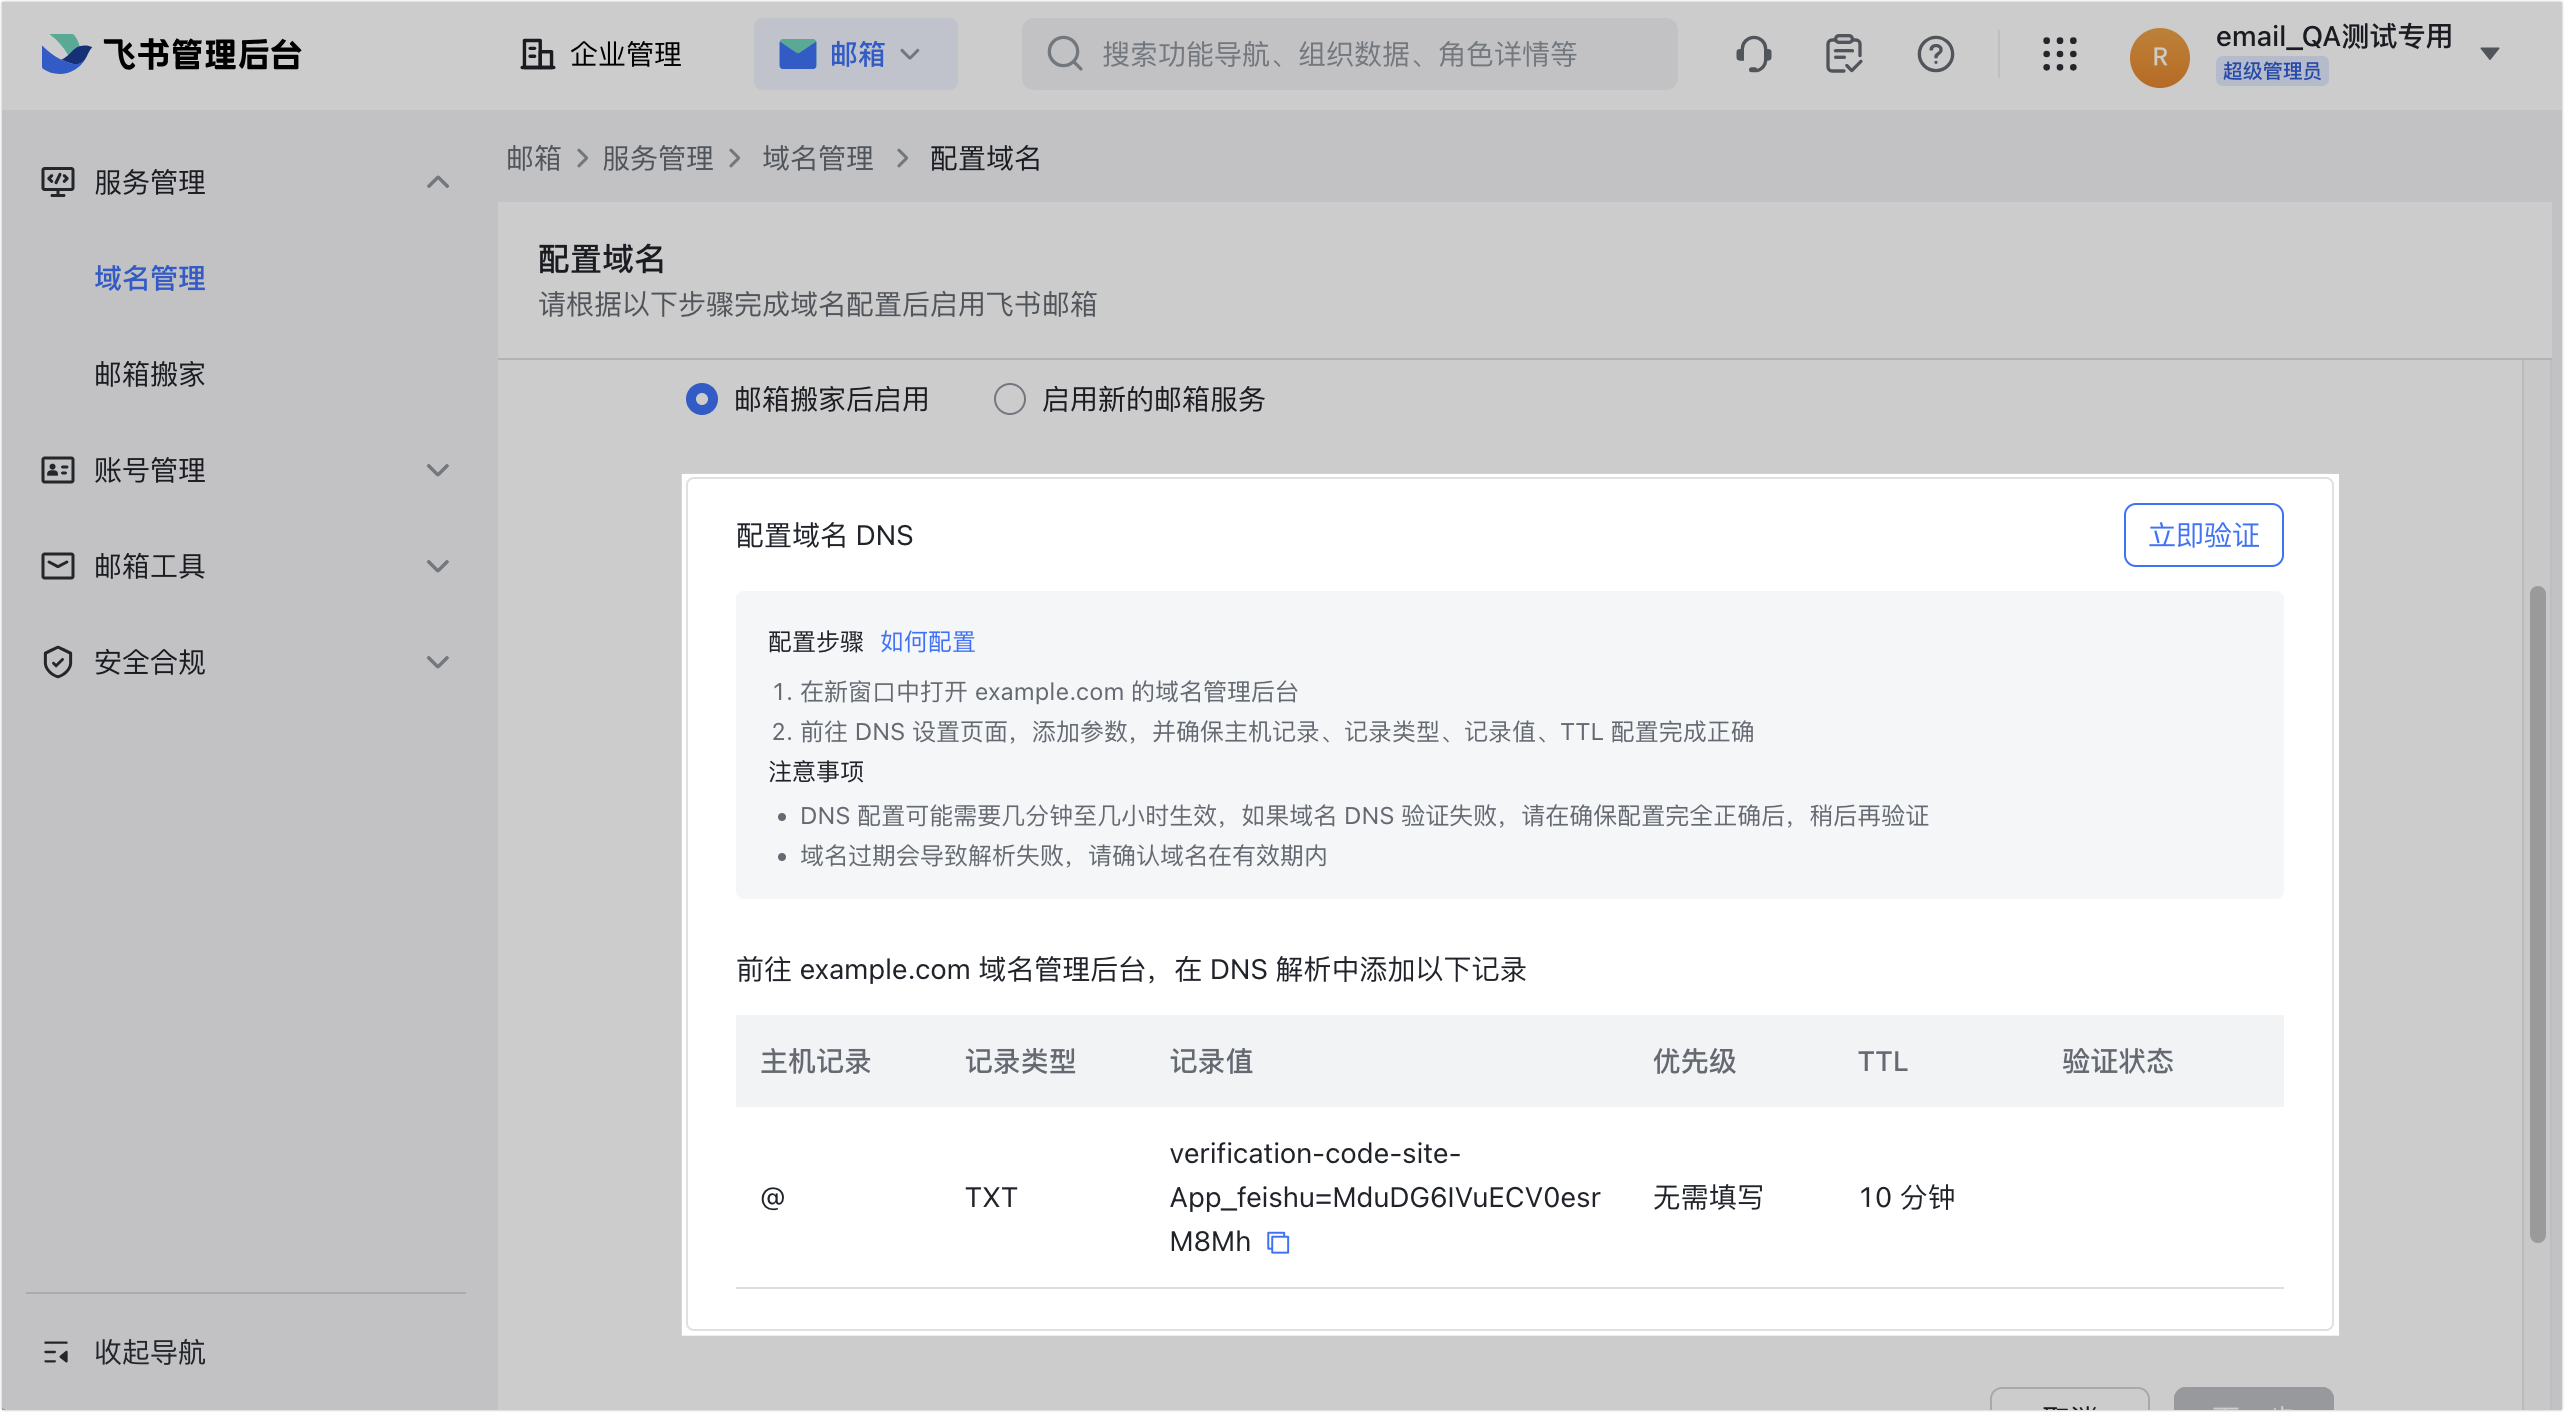
Task: Click 域名管理 breadcrumb link
Action: tap(817, 158)
